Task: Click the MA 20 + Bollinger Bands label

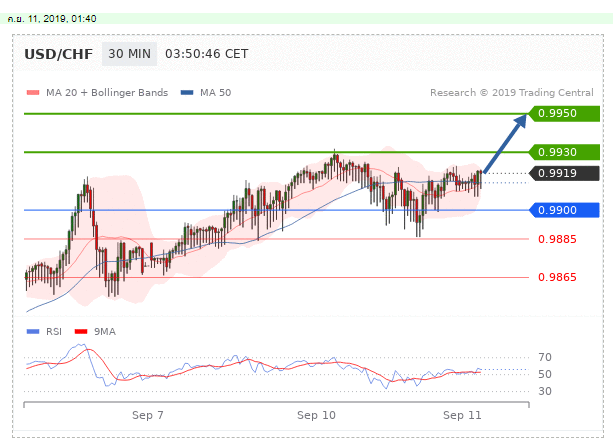Action: [x=107, y=93]
